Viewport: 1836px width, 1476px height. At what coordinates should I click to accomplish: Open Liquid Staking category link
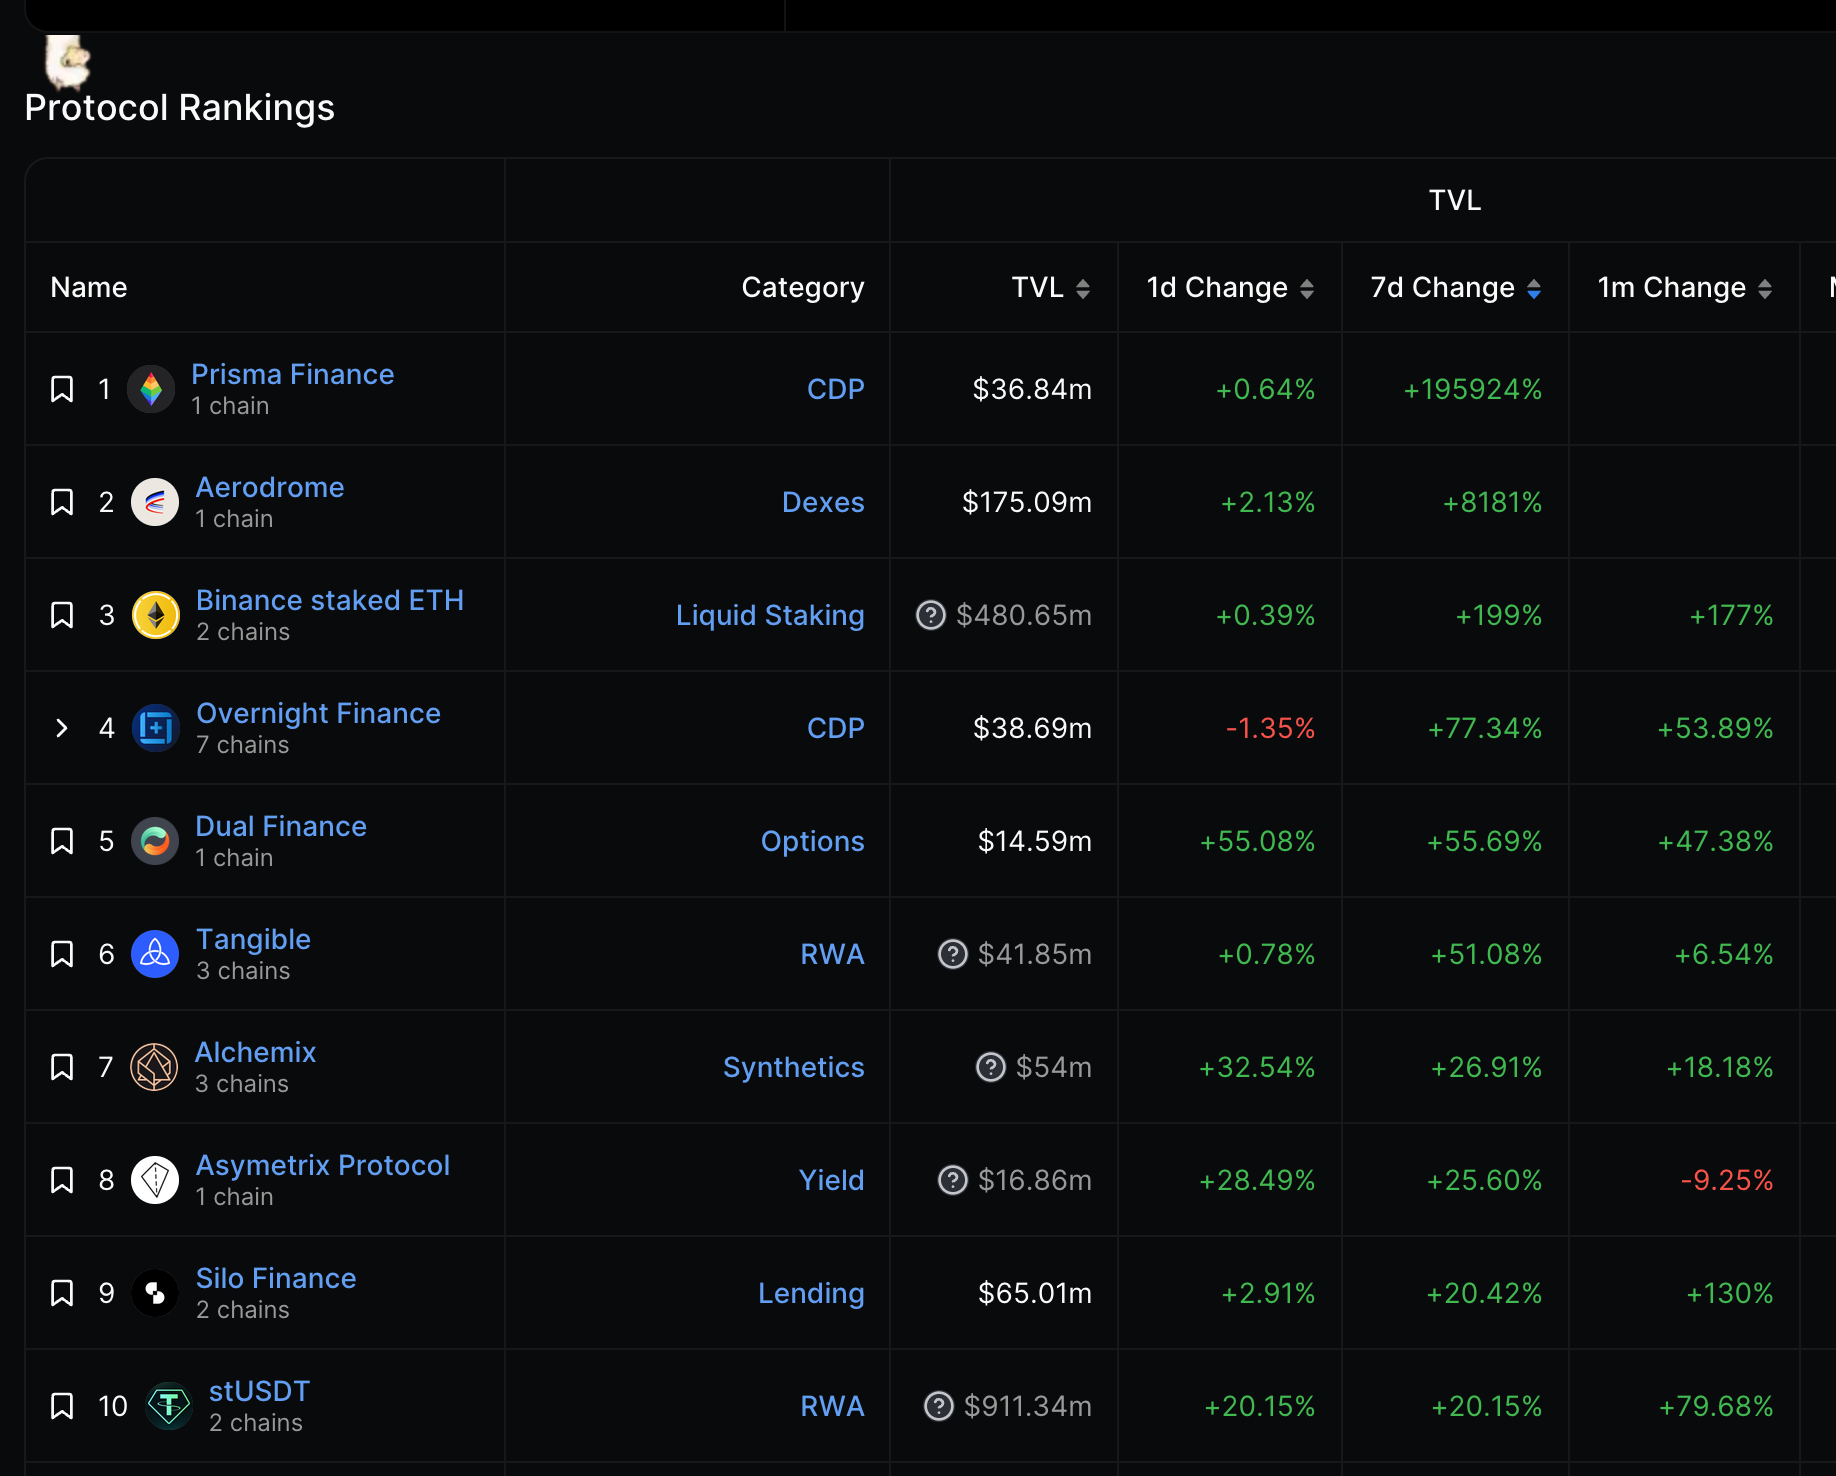pos(770,615)
